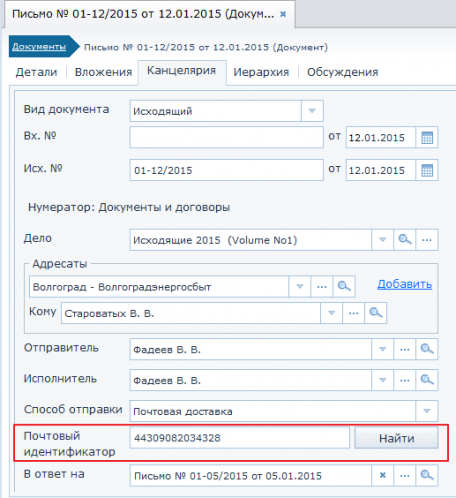The width and height of the screenshot is (456, 498).
Task: Go to Документы breadcrumb link
Action: [39, 47]
